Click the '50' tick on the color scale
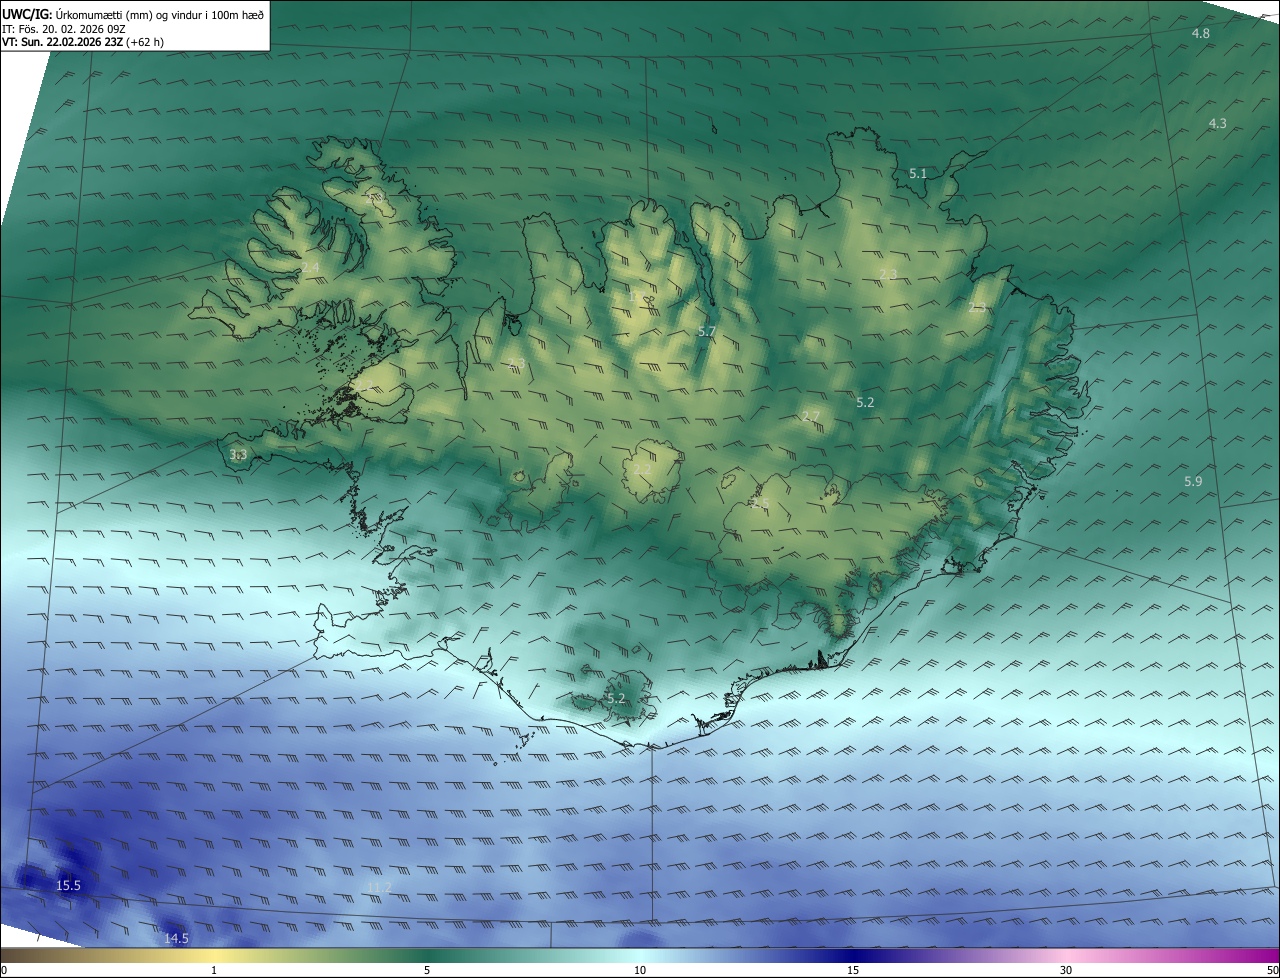Image resolution: width=1280 pixels, height=978 pixels. coord(1272,970)
